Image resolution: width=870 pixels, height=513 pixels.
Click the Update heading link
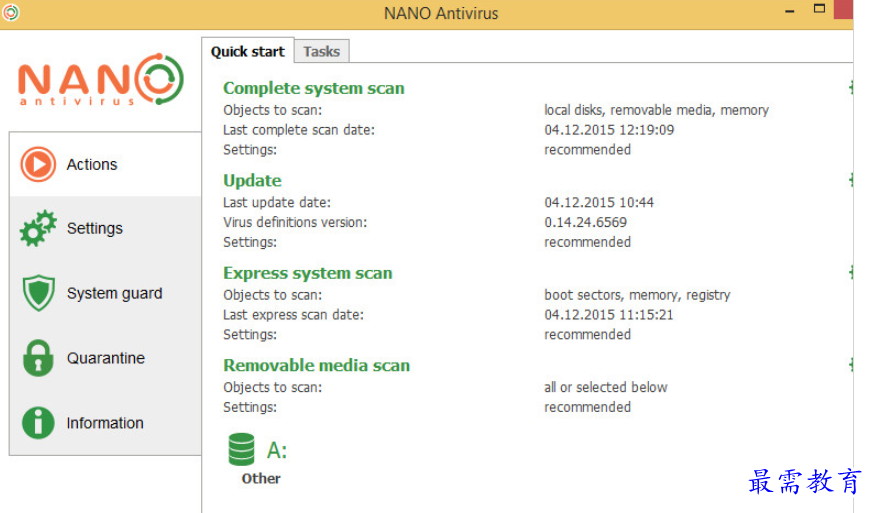tap(252, 181)
